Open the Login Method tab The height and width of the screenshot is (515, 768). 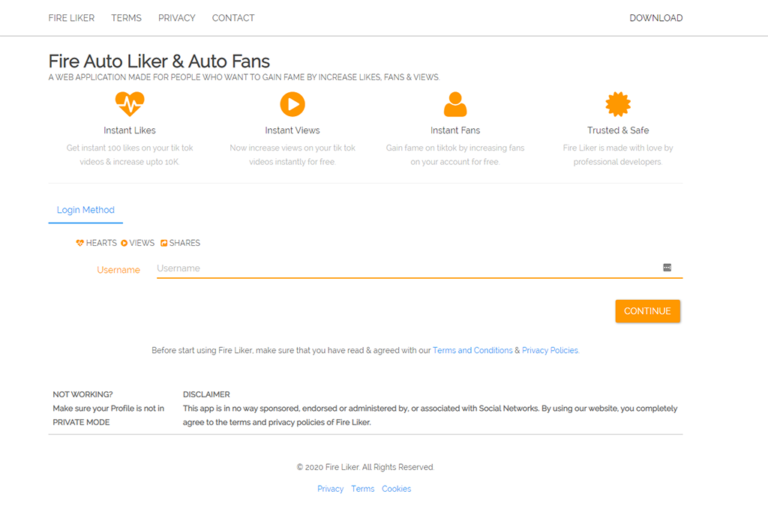coord(86,210)
